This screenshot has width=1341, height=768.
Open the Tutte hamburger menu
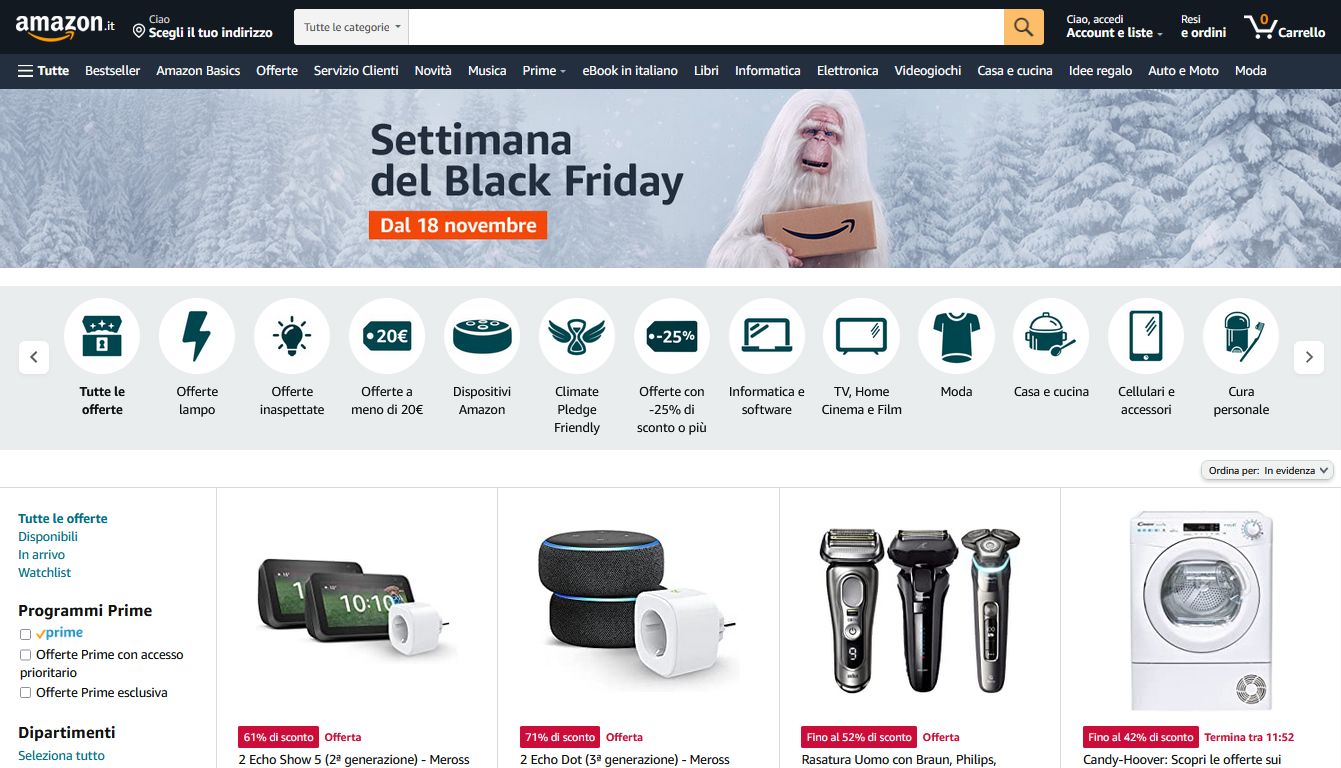tap(43, 70)
